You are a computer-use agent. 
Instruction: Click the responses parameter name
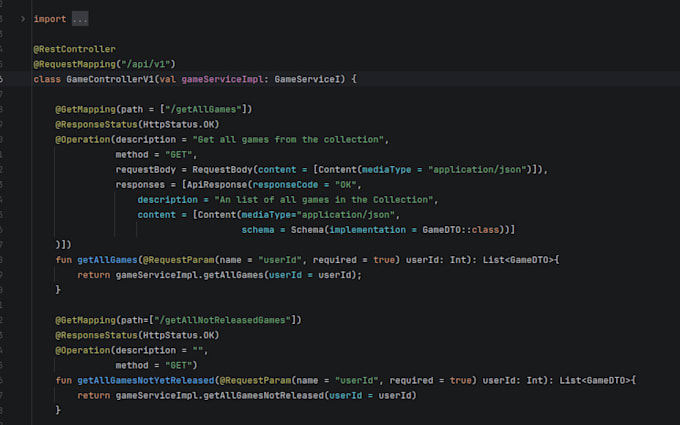pyautogui.click(x=140, y=185)
